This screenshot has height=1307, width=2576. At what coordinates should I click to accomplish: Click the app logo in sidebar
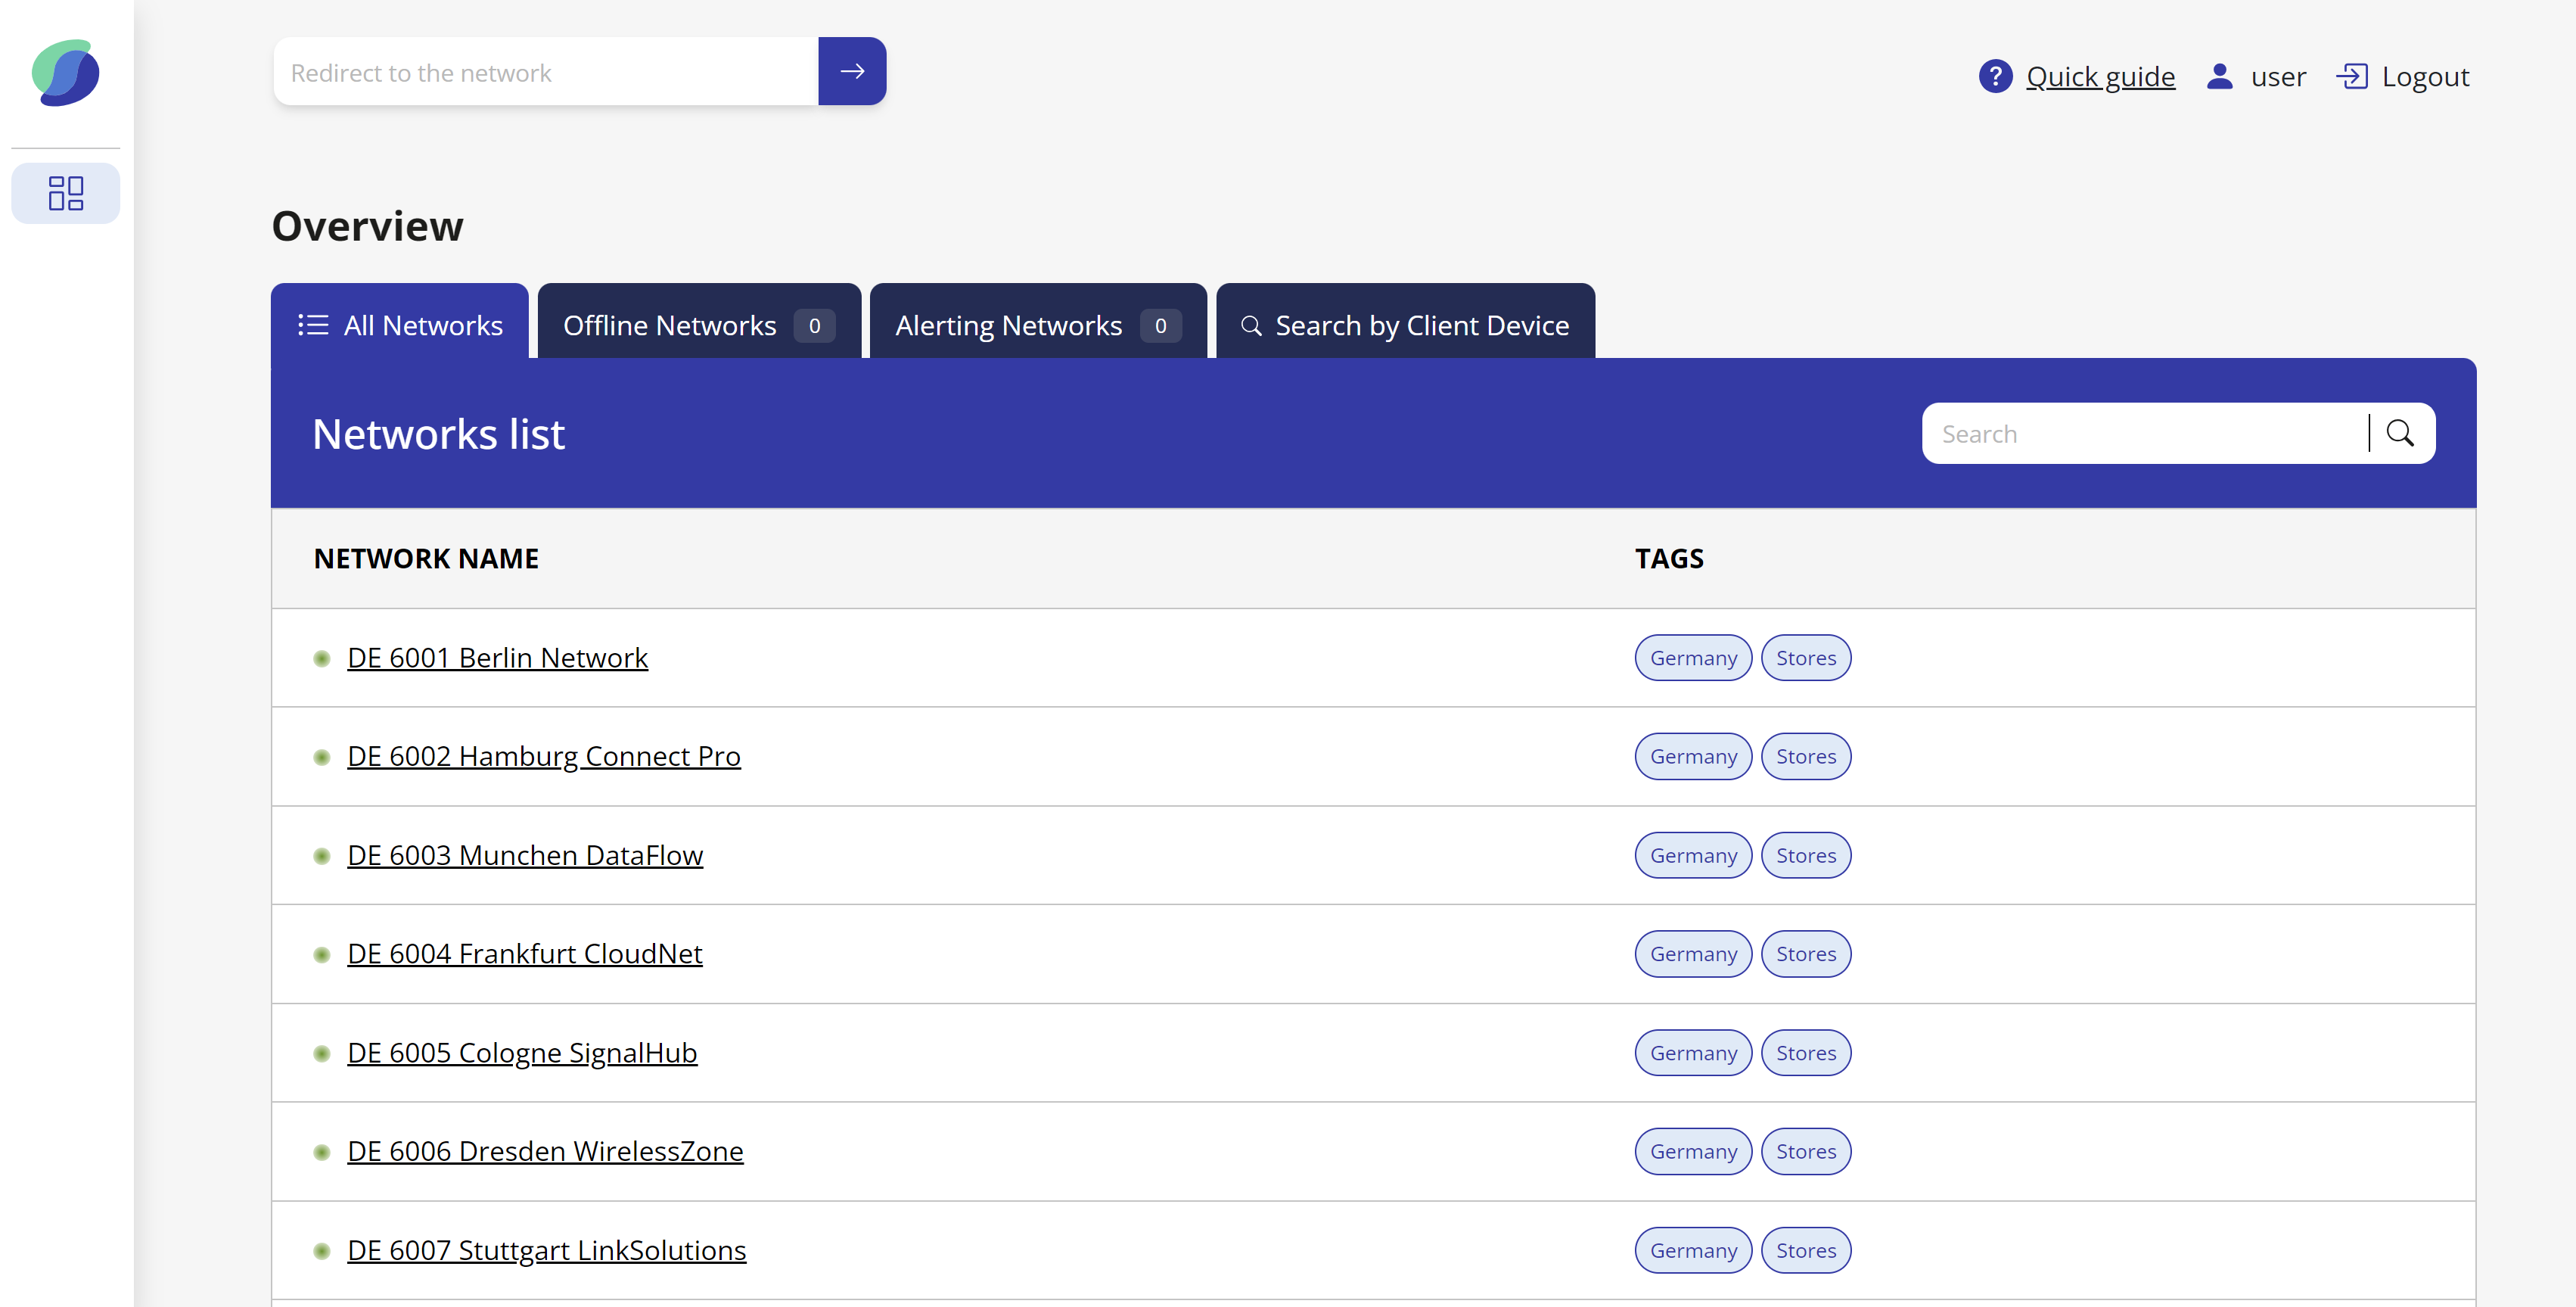[x=66, y=73]
